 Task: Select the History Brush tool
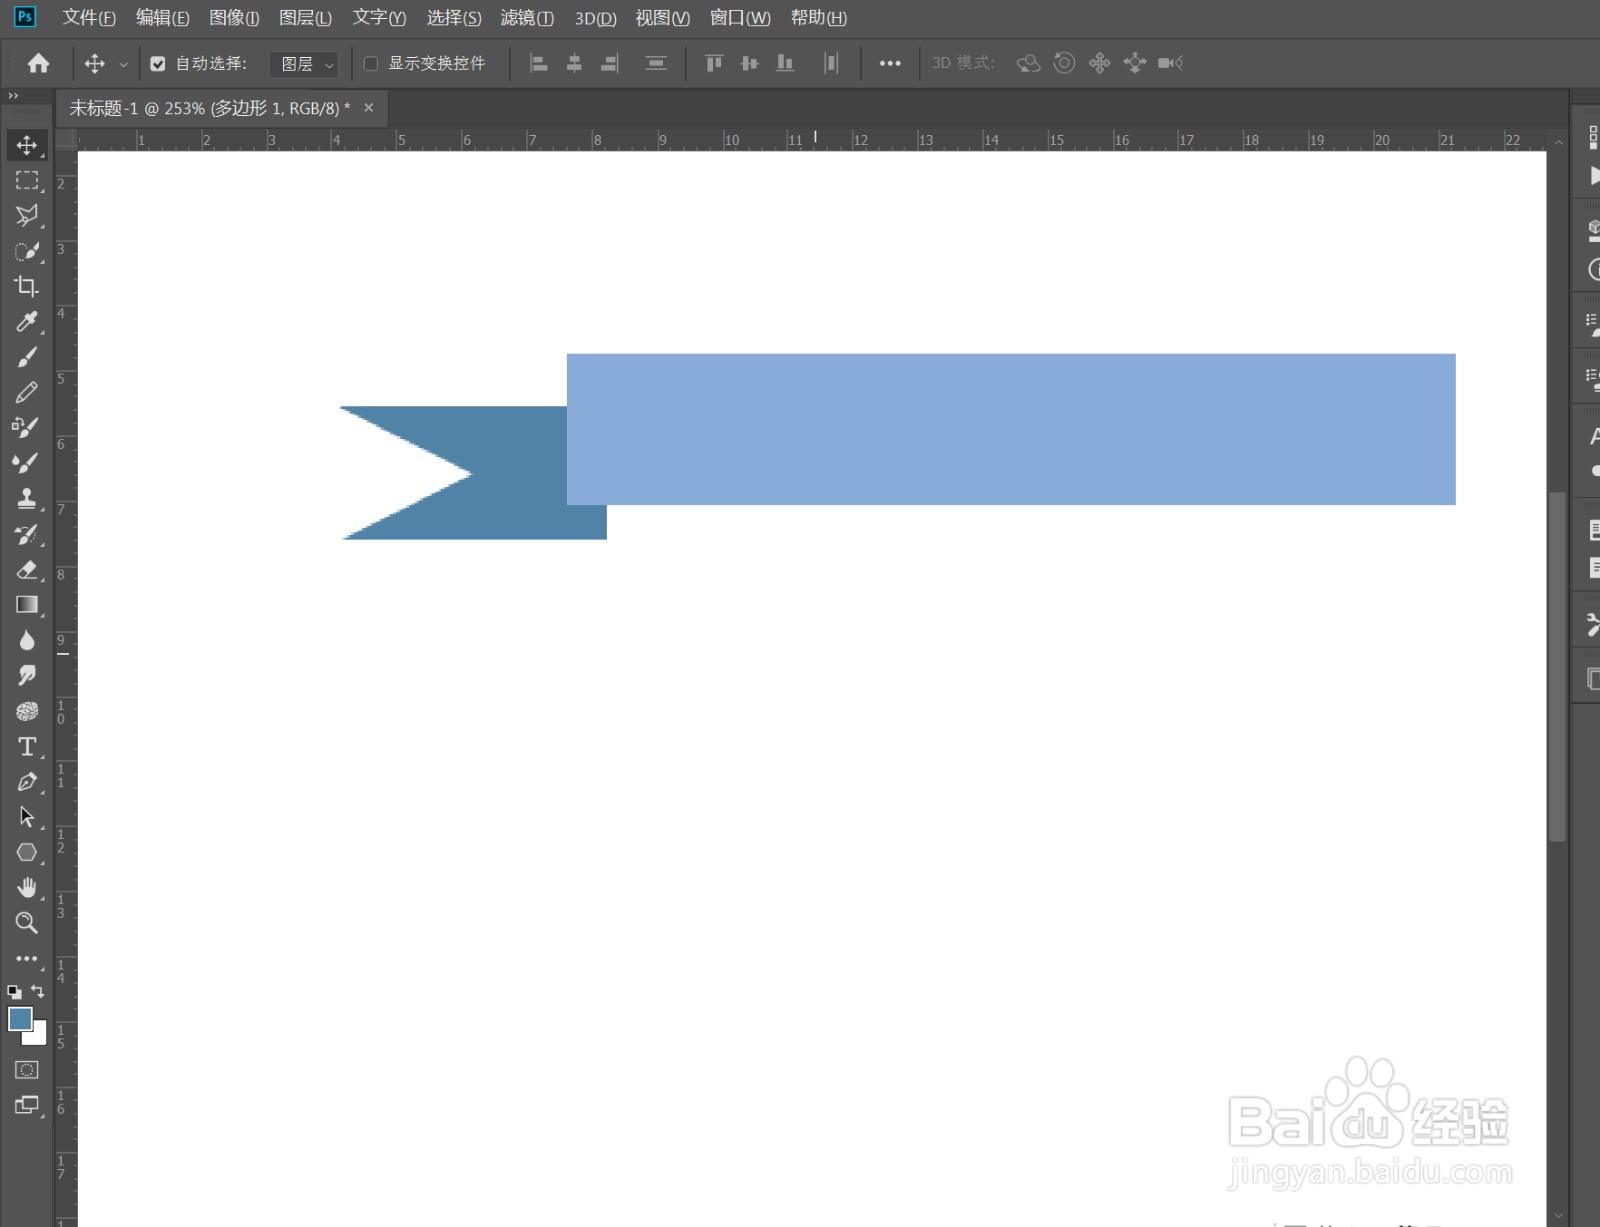click(x=27, y=534)
